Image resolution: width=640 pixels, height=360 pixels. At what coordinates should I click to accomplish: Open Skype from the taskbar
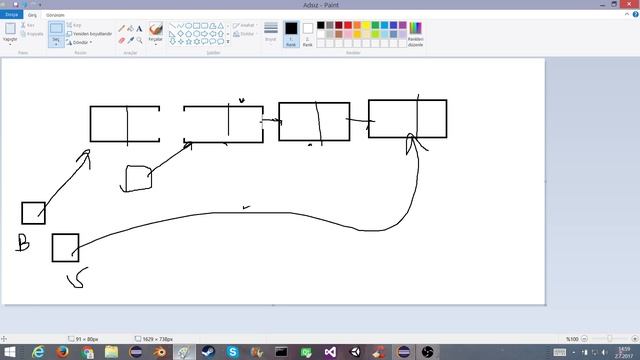pyautogui.click(x=233, y=352)
